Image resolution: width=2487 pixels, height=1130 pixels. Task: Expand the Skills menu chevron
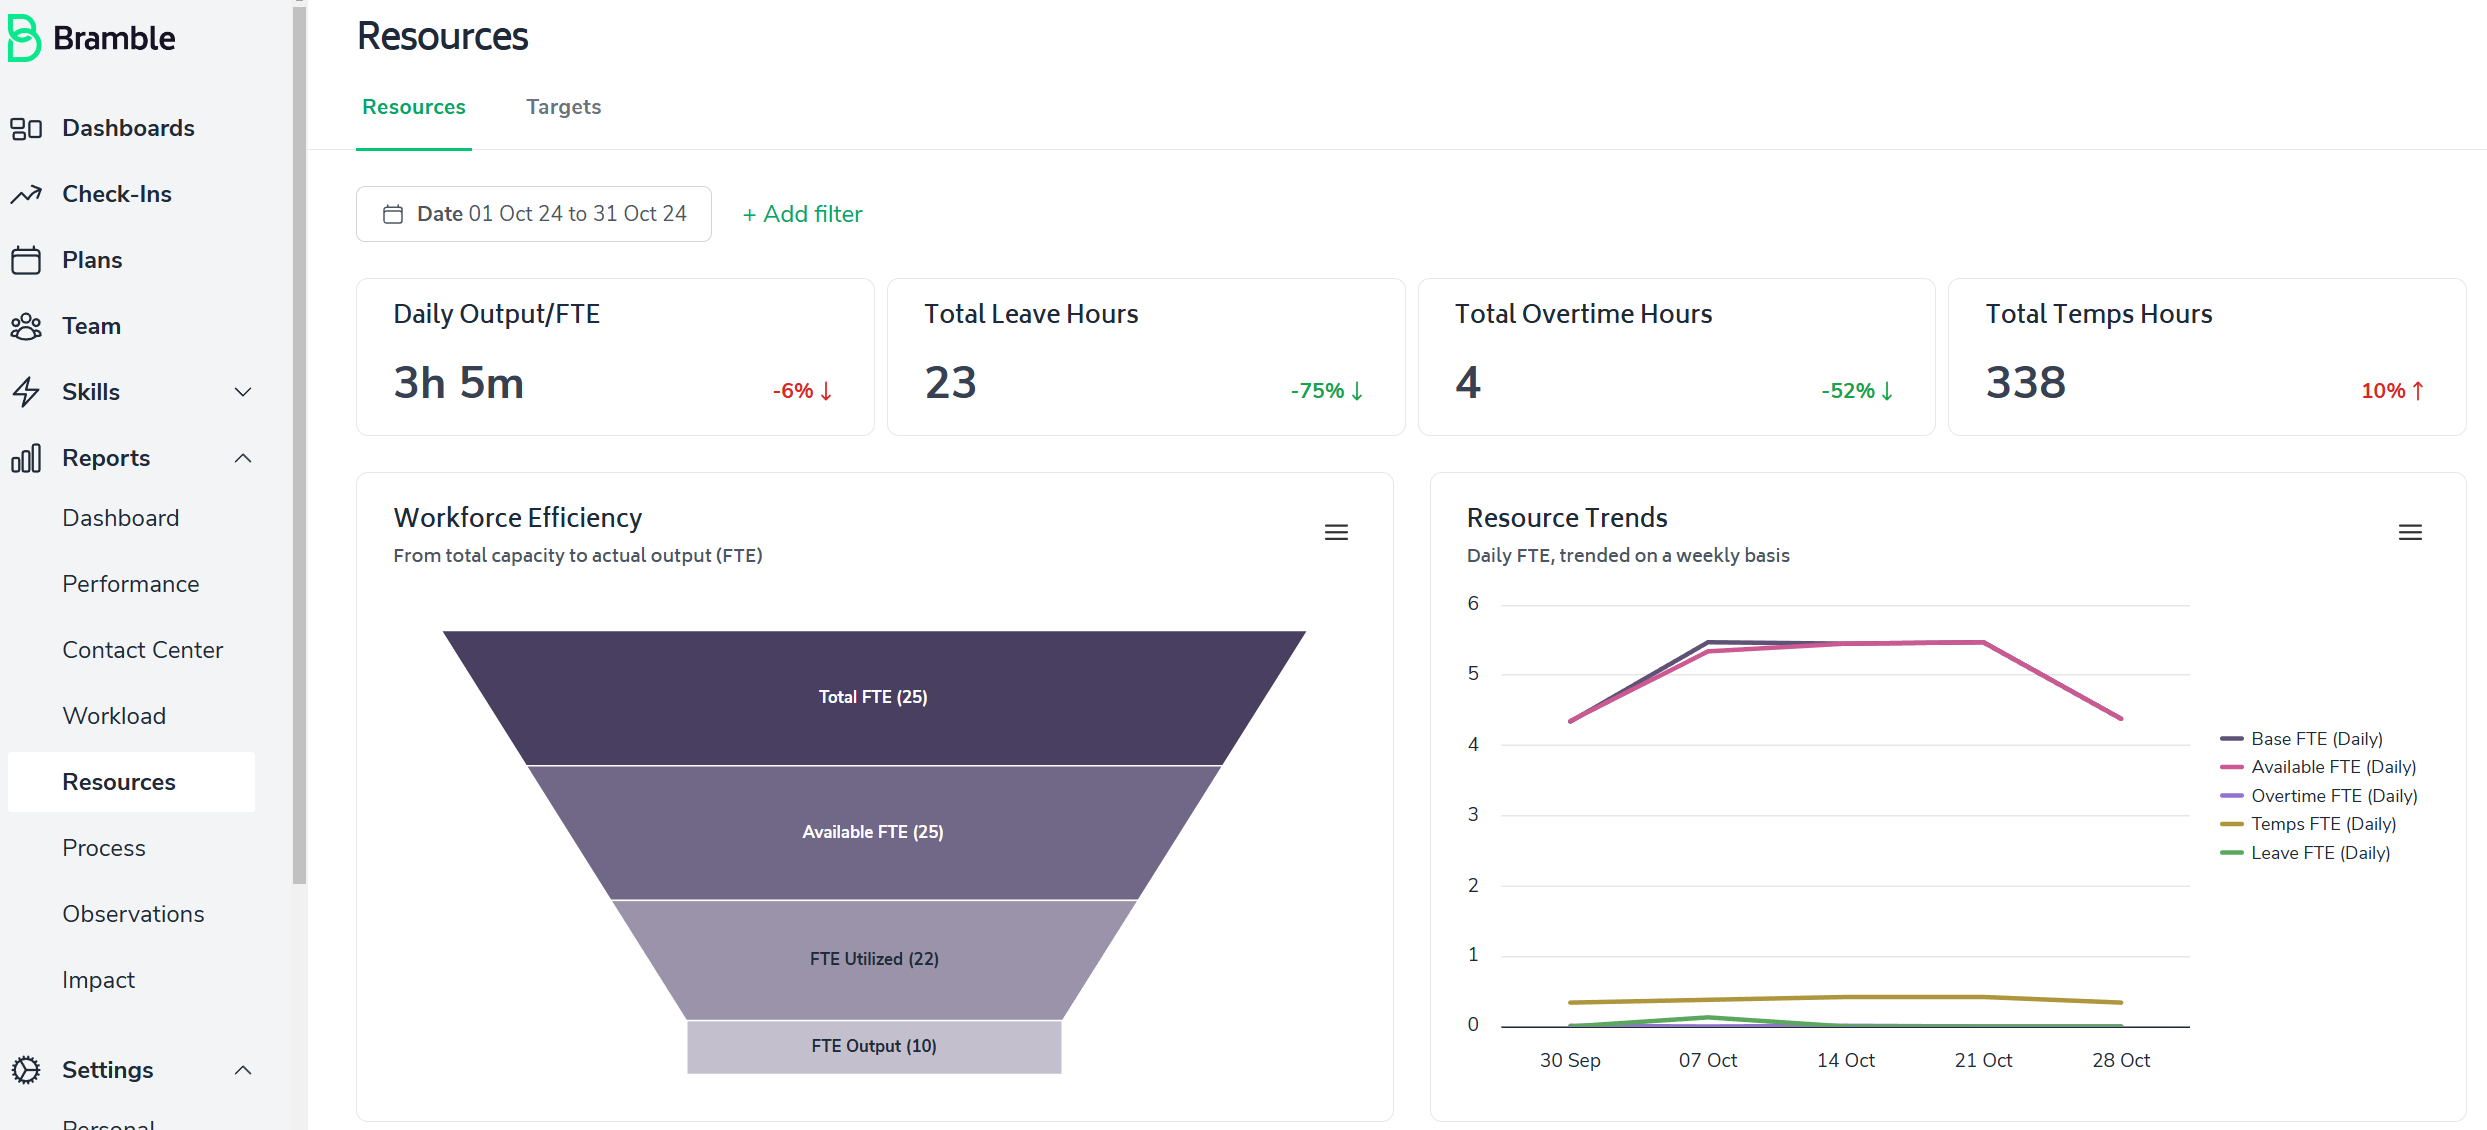[243, 392]
